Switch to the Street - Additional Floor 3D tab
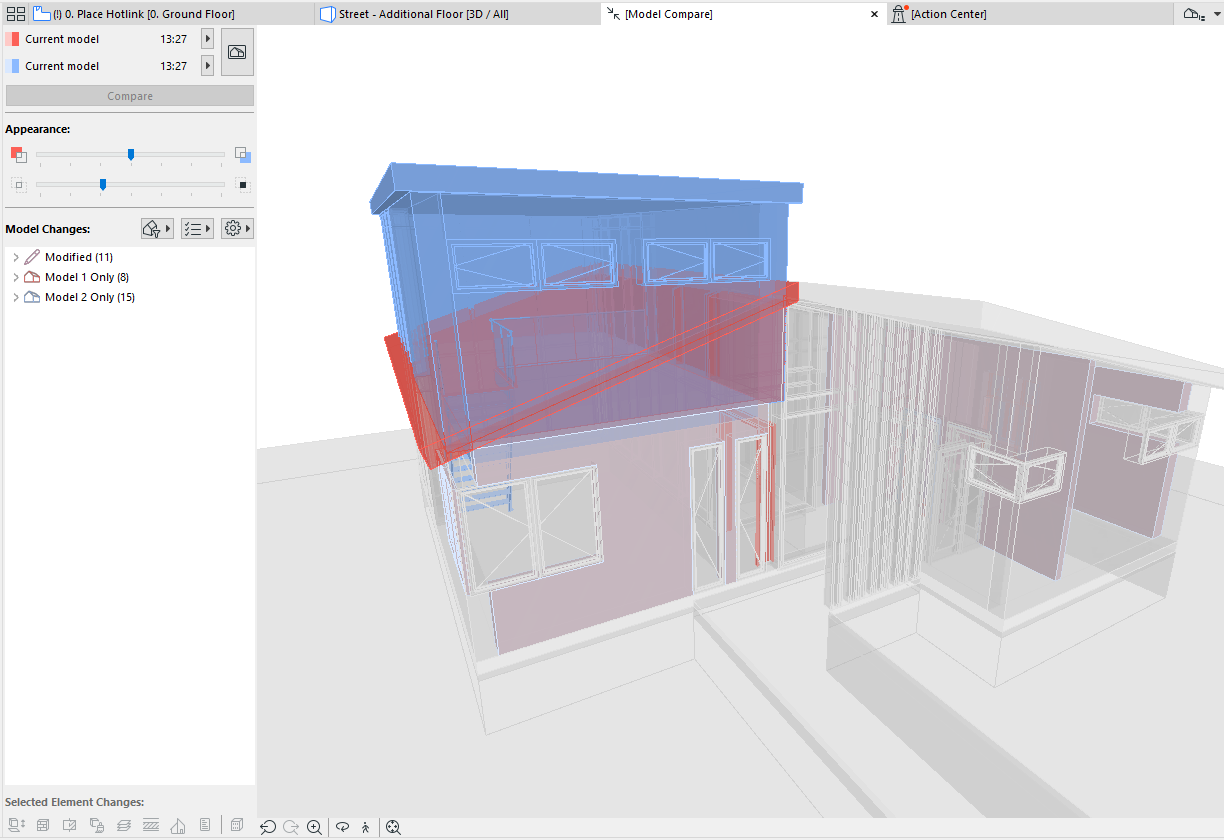The width and height of the screenshot is (1224, 840). pos(423,14)
